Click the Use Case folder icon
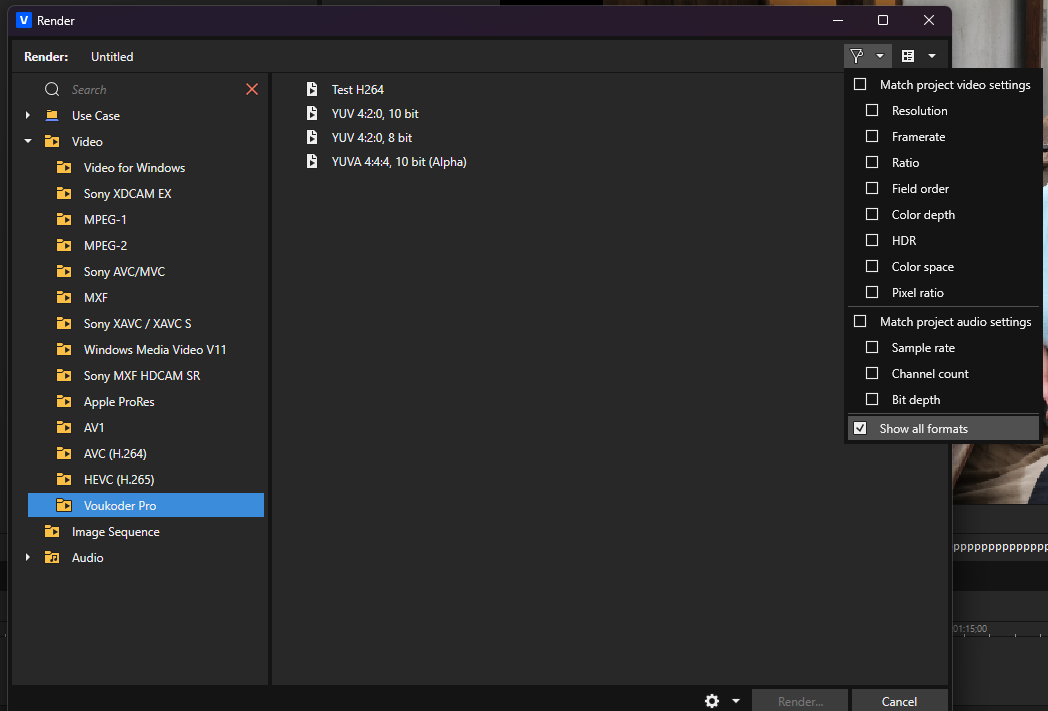This screenshot has width=1048, height=711. 51,115
